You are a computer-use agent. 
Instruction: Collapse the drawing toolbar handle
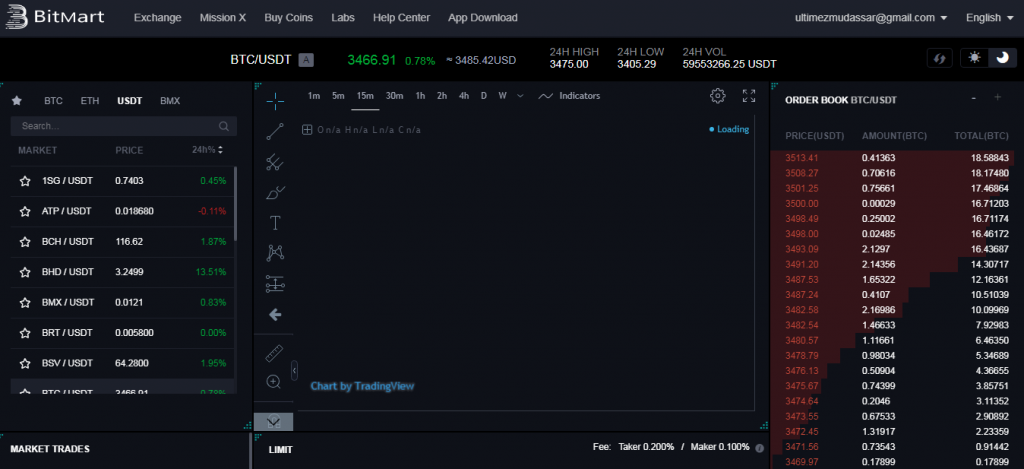(x=294, y=370)
